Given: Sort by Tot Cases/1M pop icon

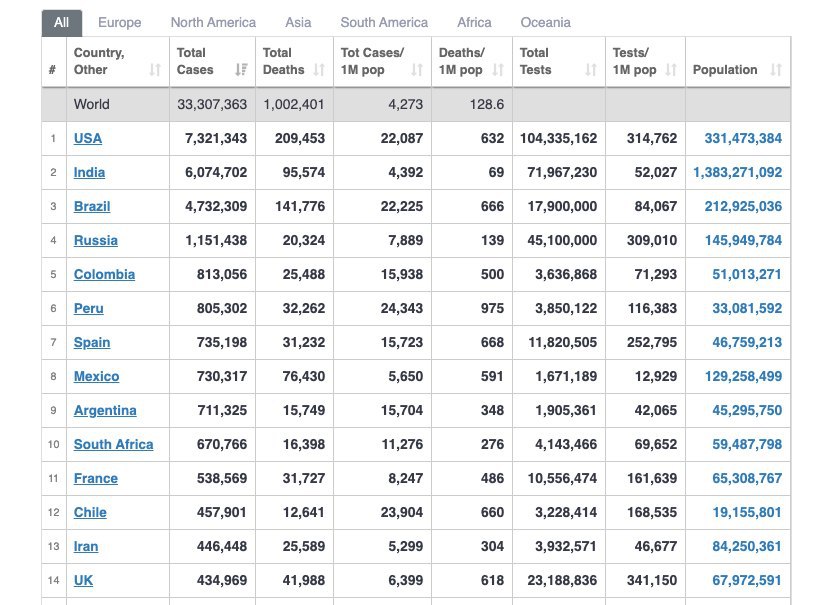Looking at the screenshot, I should pos(417,70).
